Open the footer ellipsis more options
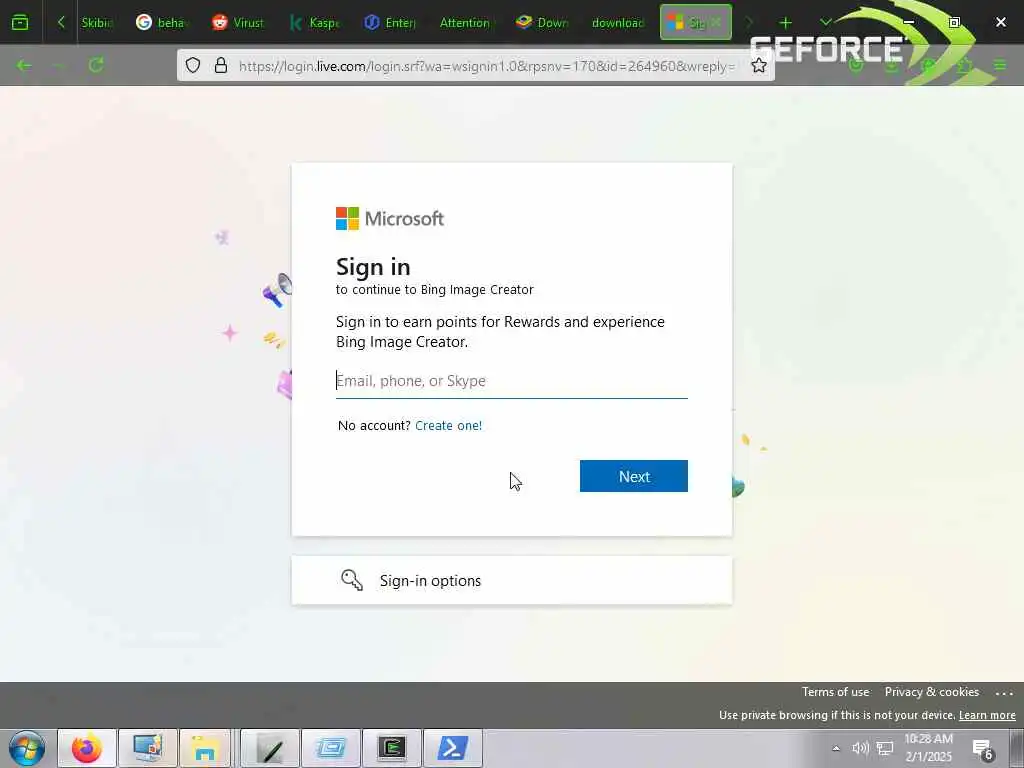The height and width of the screenshot is (768, 1024). tap(1004, 693)
